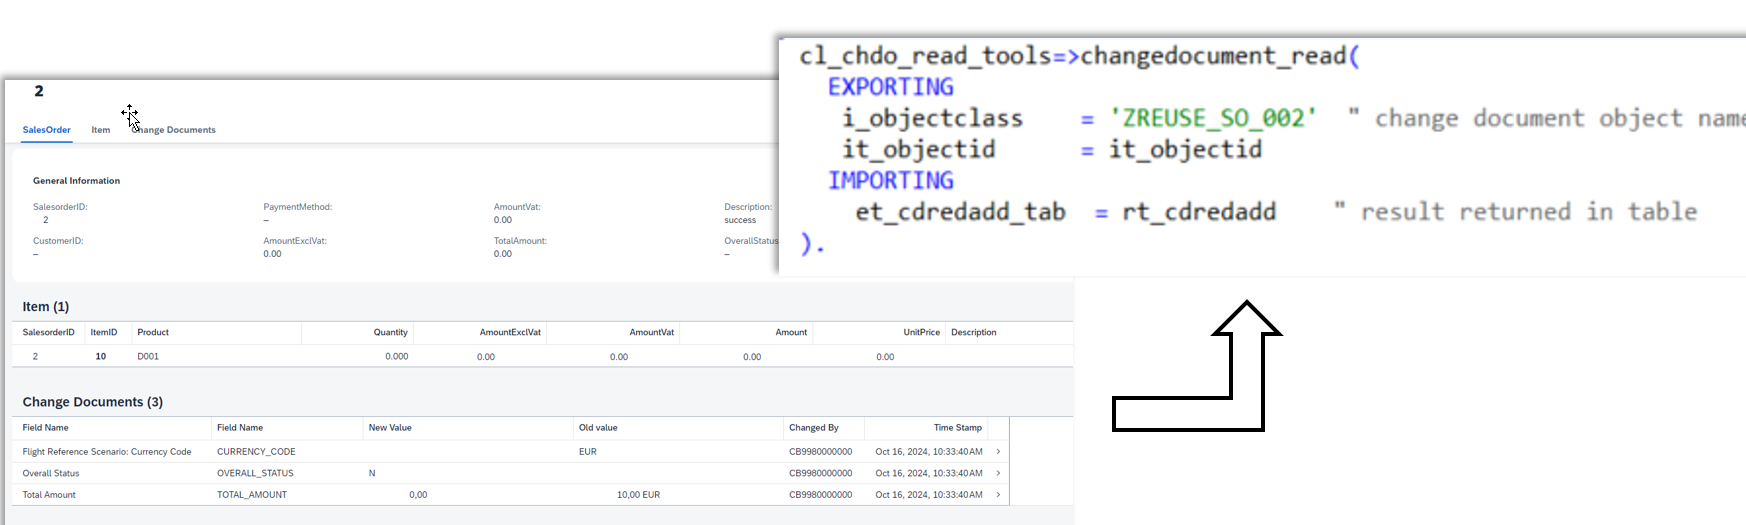1746x525 pixels.
Task: Sort by SalesorderID column header in Item table
Action: click(49, 332)
